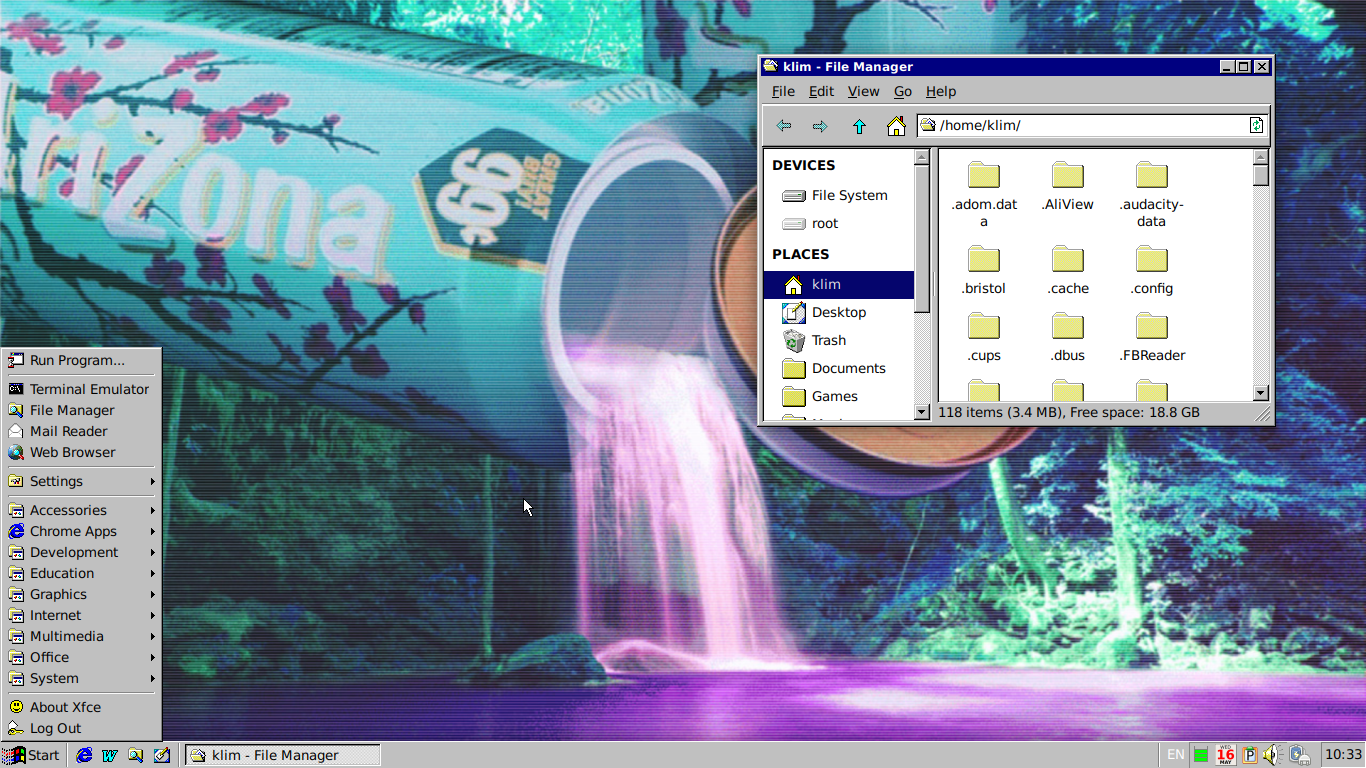This screenshot has height=768, width=1366.
Task: Expand the Graphics submenu
Action: coord(82,594)
